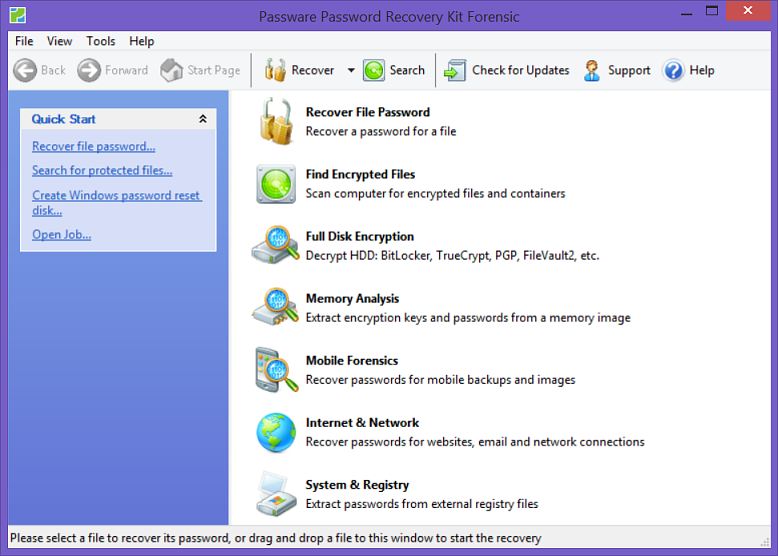Click the Recover File Password padlock icon
Viewport: 778px width, 556px height.
[276, 122]
